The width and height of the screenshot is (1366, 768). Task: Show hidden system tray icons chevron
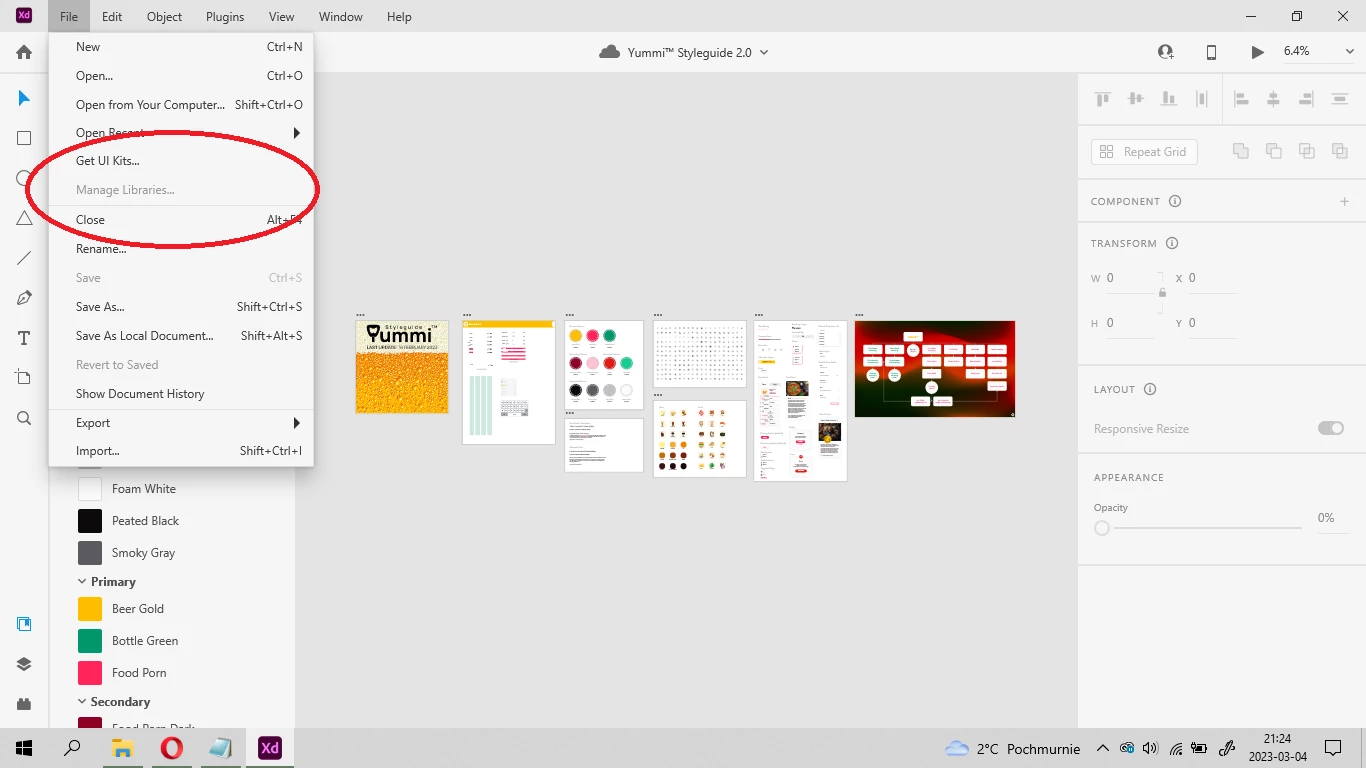coord(1103,748)
